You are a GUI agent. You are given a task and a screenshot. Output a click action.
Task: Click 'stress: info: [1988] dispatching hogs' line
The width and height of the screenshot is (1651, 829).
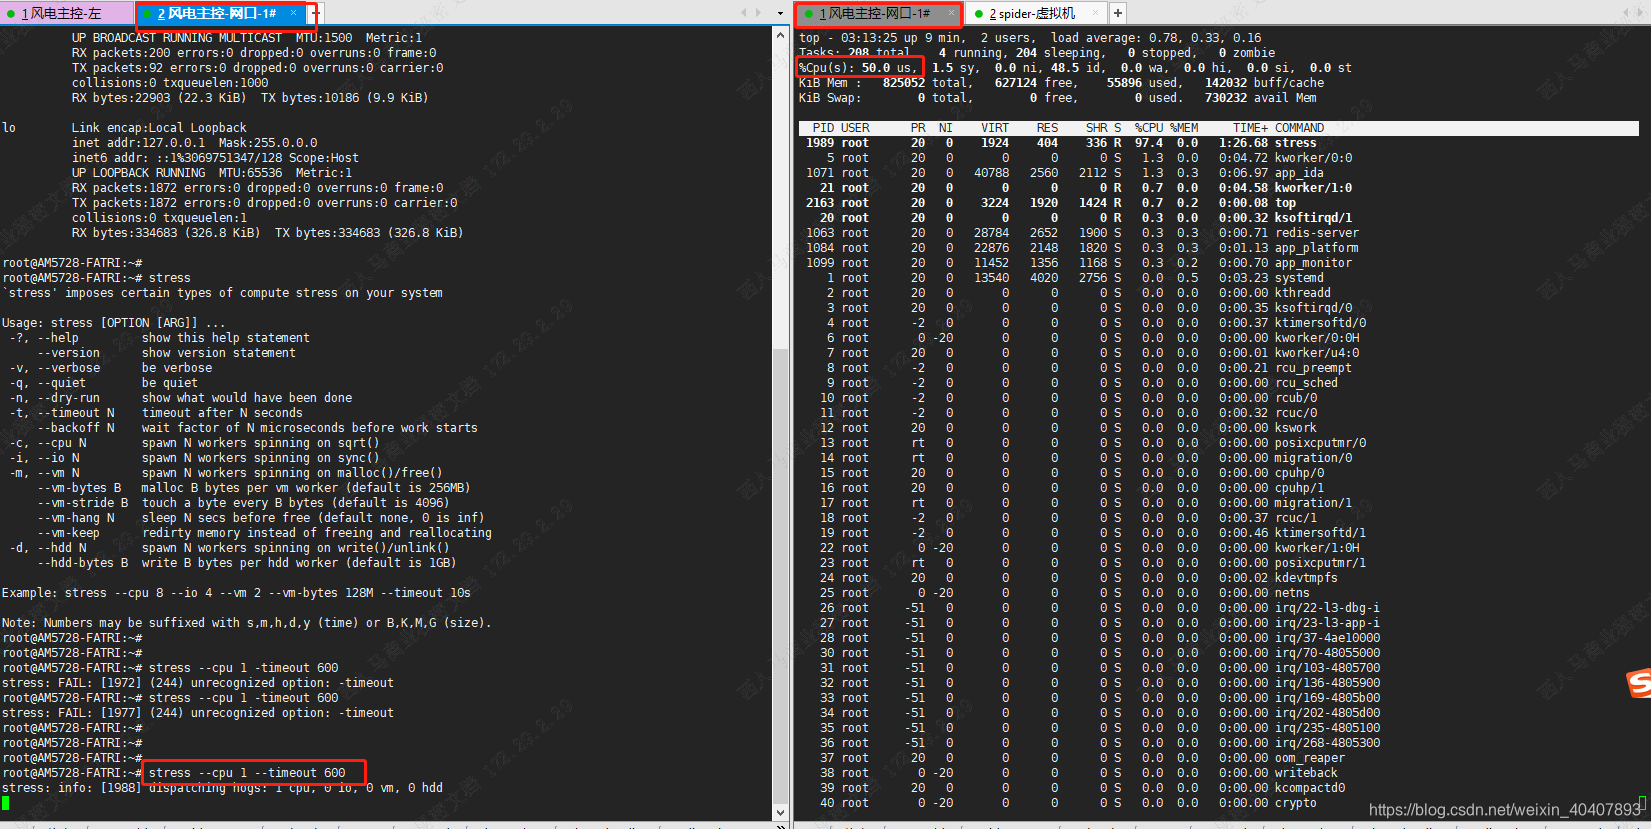coord(222,788)
